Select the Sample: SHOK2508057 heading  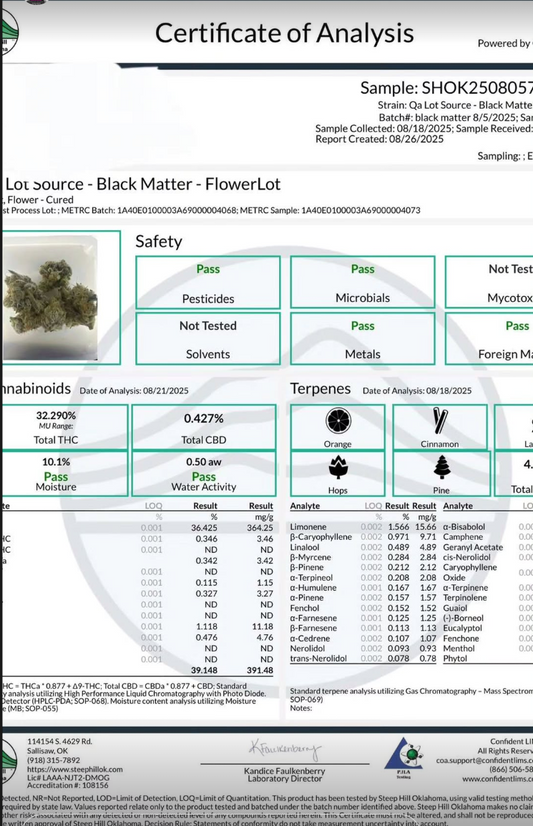tap(447, 87)
